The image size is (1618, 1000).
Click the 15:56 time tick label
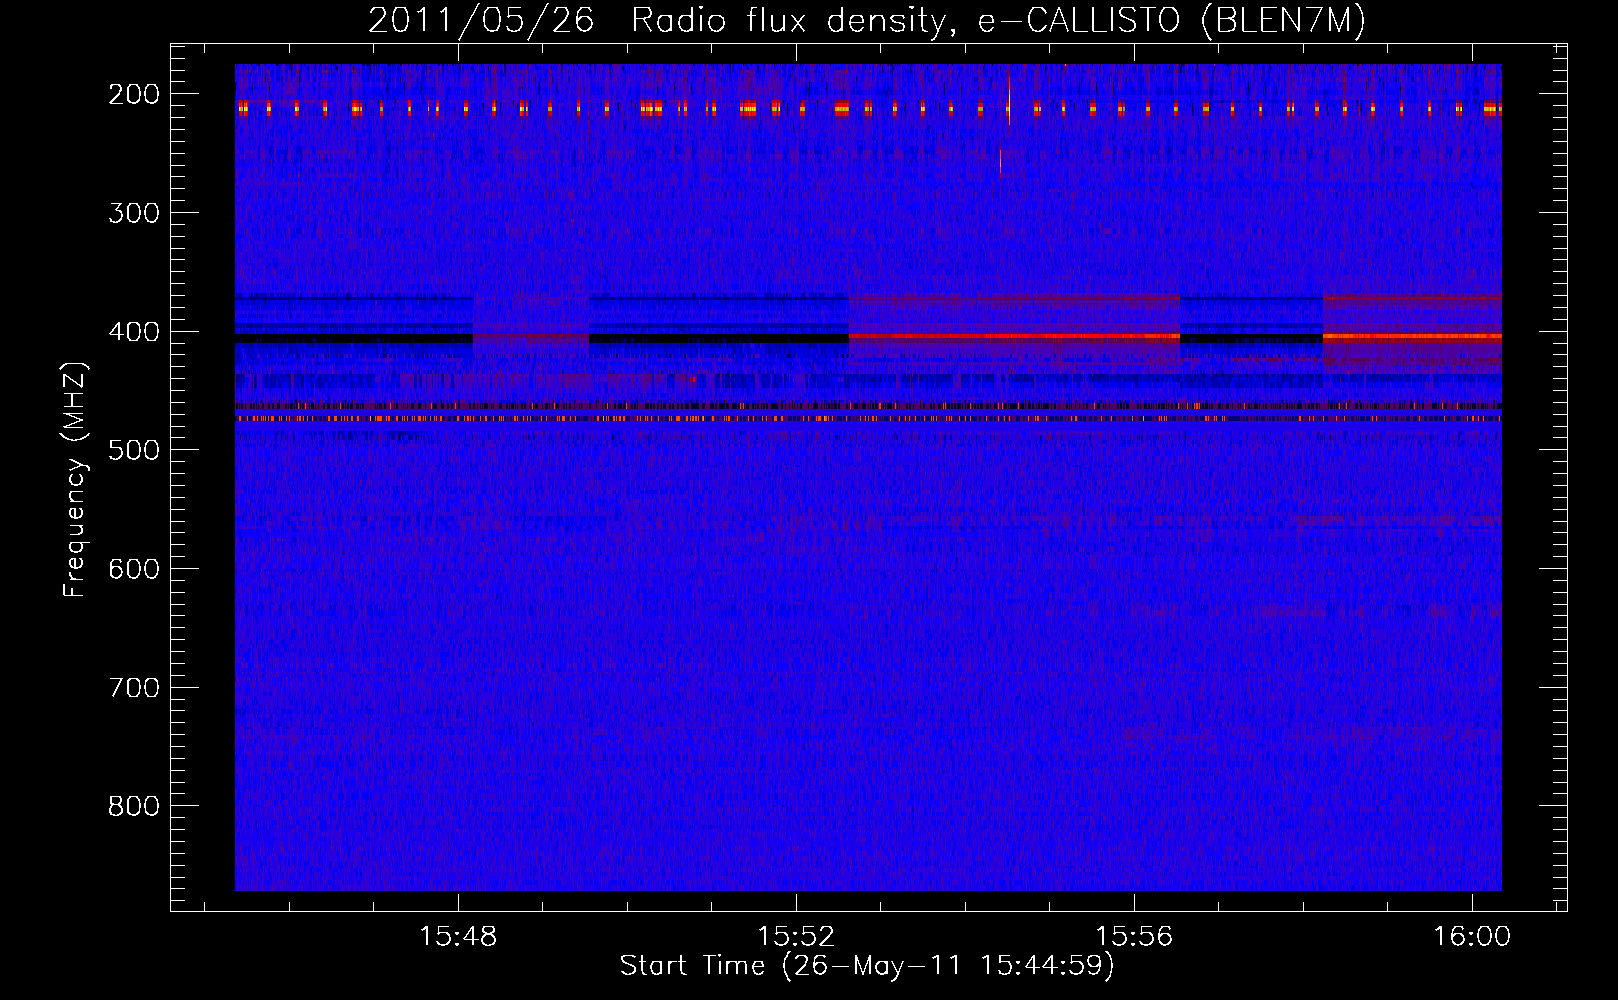point(1134,937)
